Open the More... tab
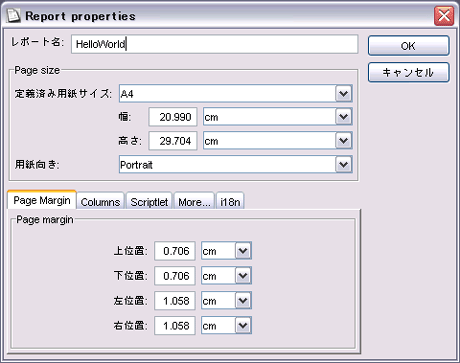Screen dimensions: 460x363 (194, 202)
